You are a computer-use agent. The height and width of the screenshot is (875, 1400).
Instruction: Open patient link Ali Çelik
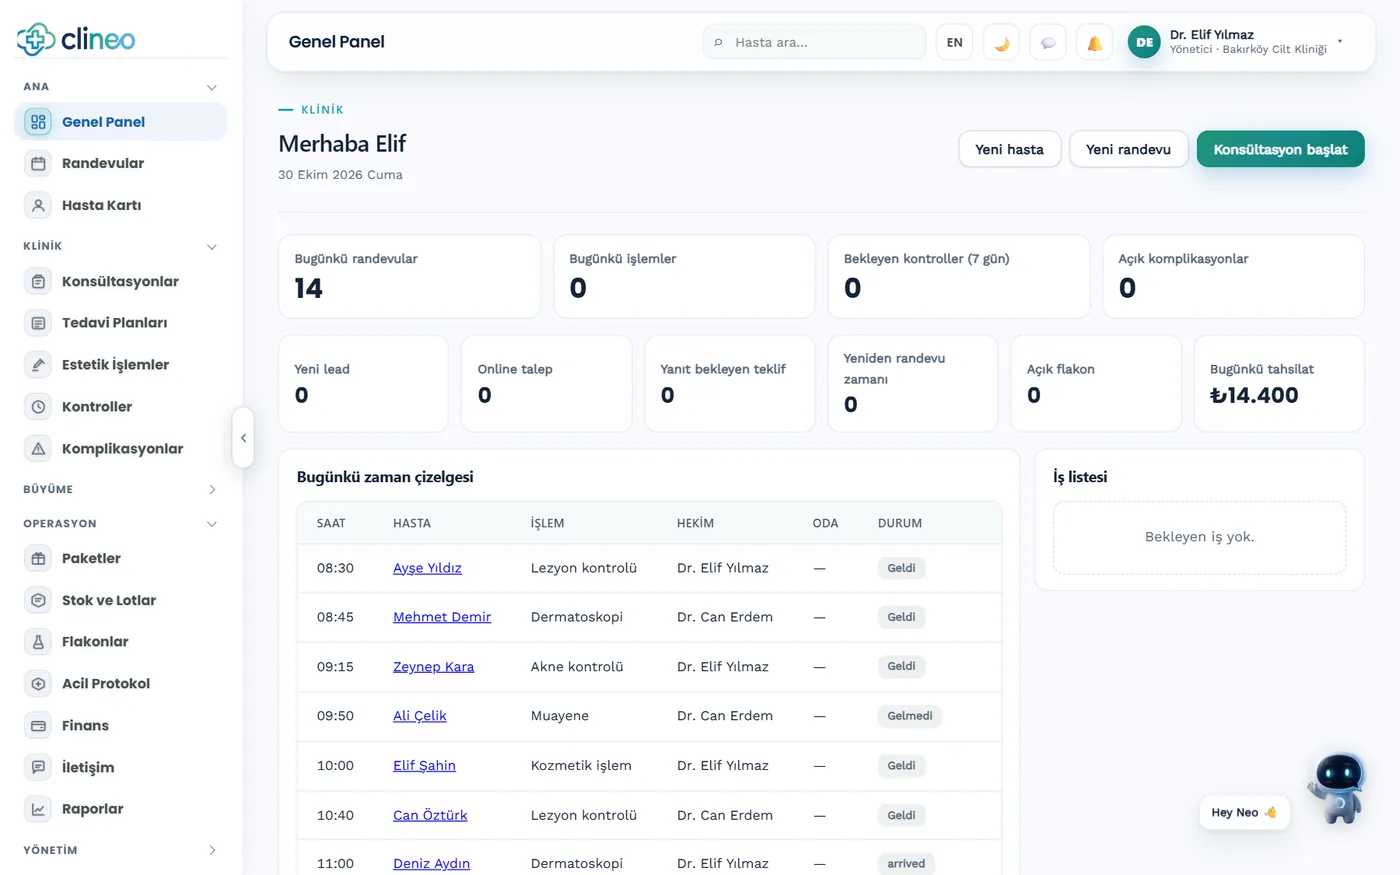(x=420, y=716)
